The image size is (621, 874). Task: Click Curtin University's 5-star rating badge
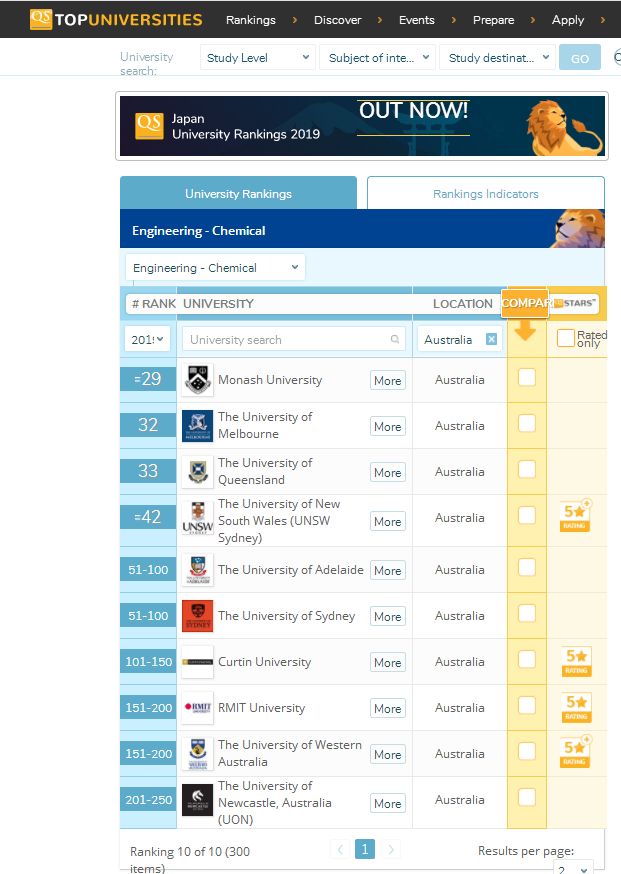tap(576, 662)
